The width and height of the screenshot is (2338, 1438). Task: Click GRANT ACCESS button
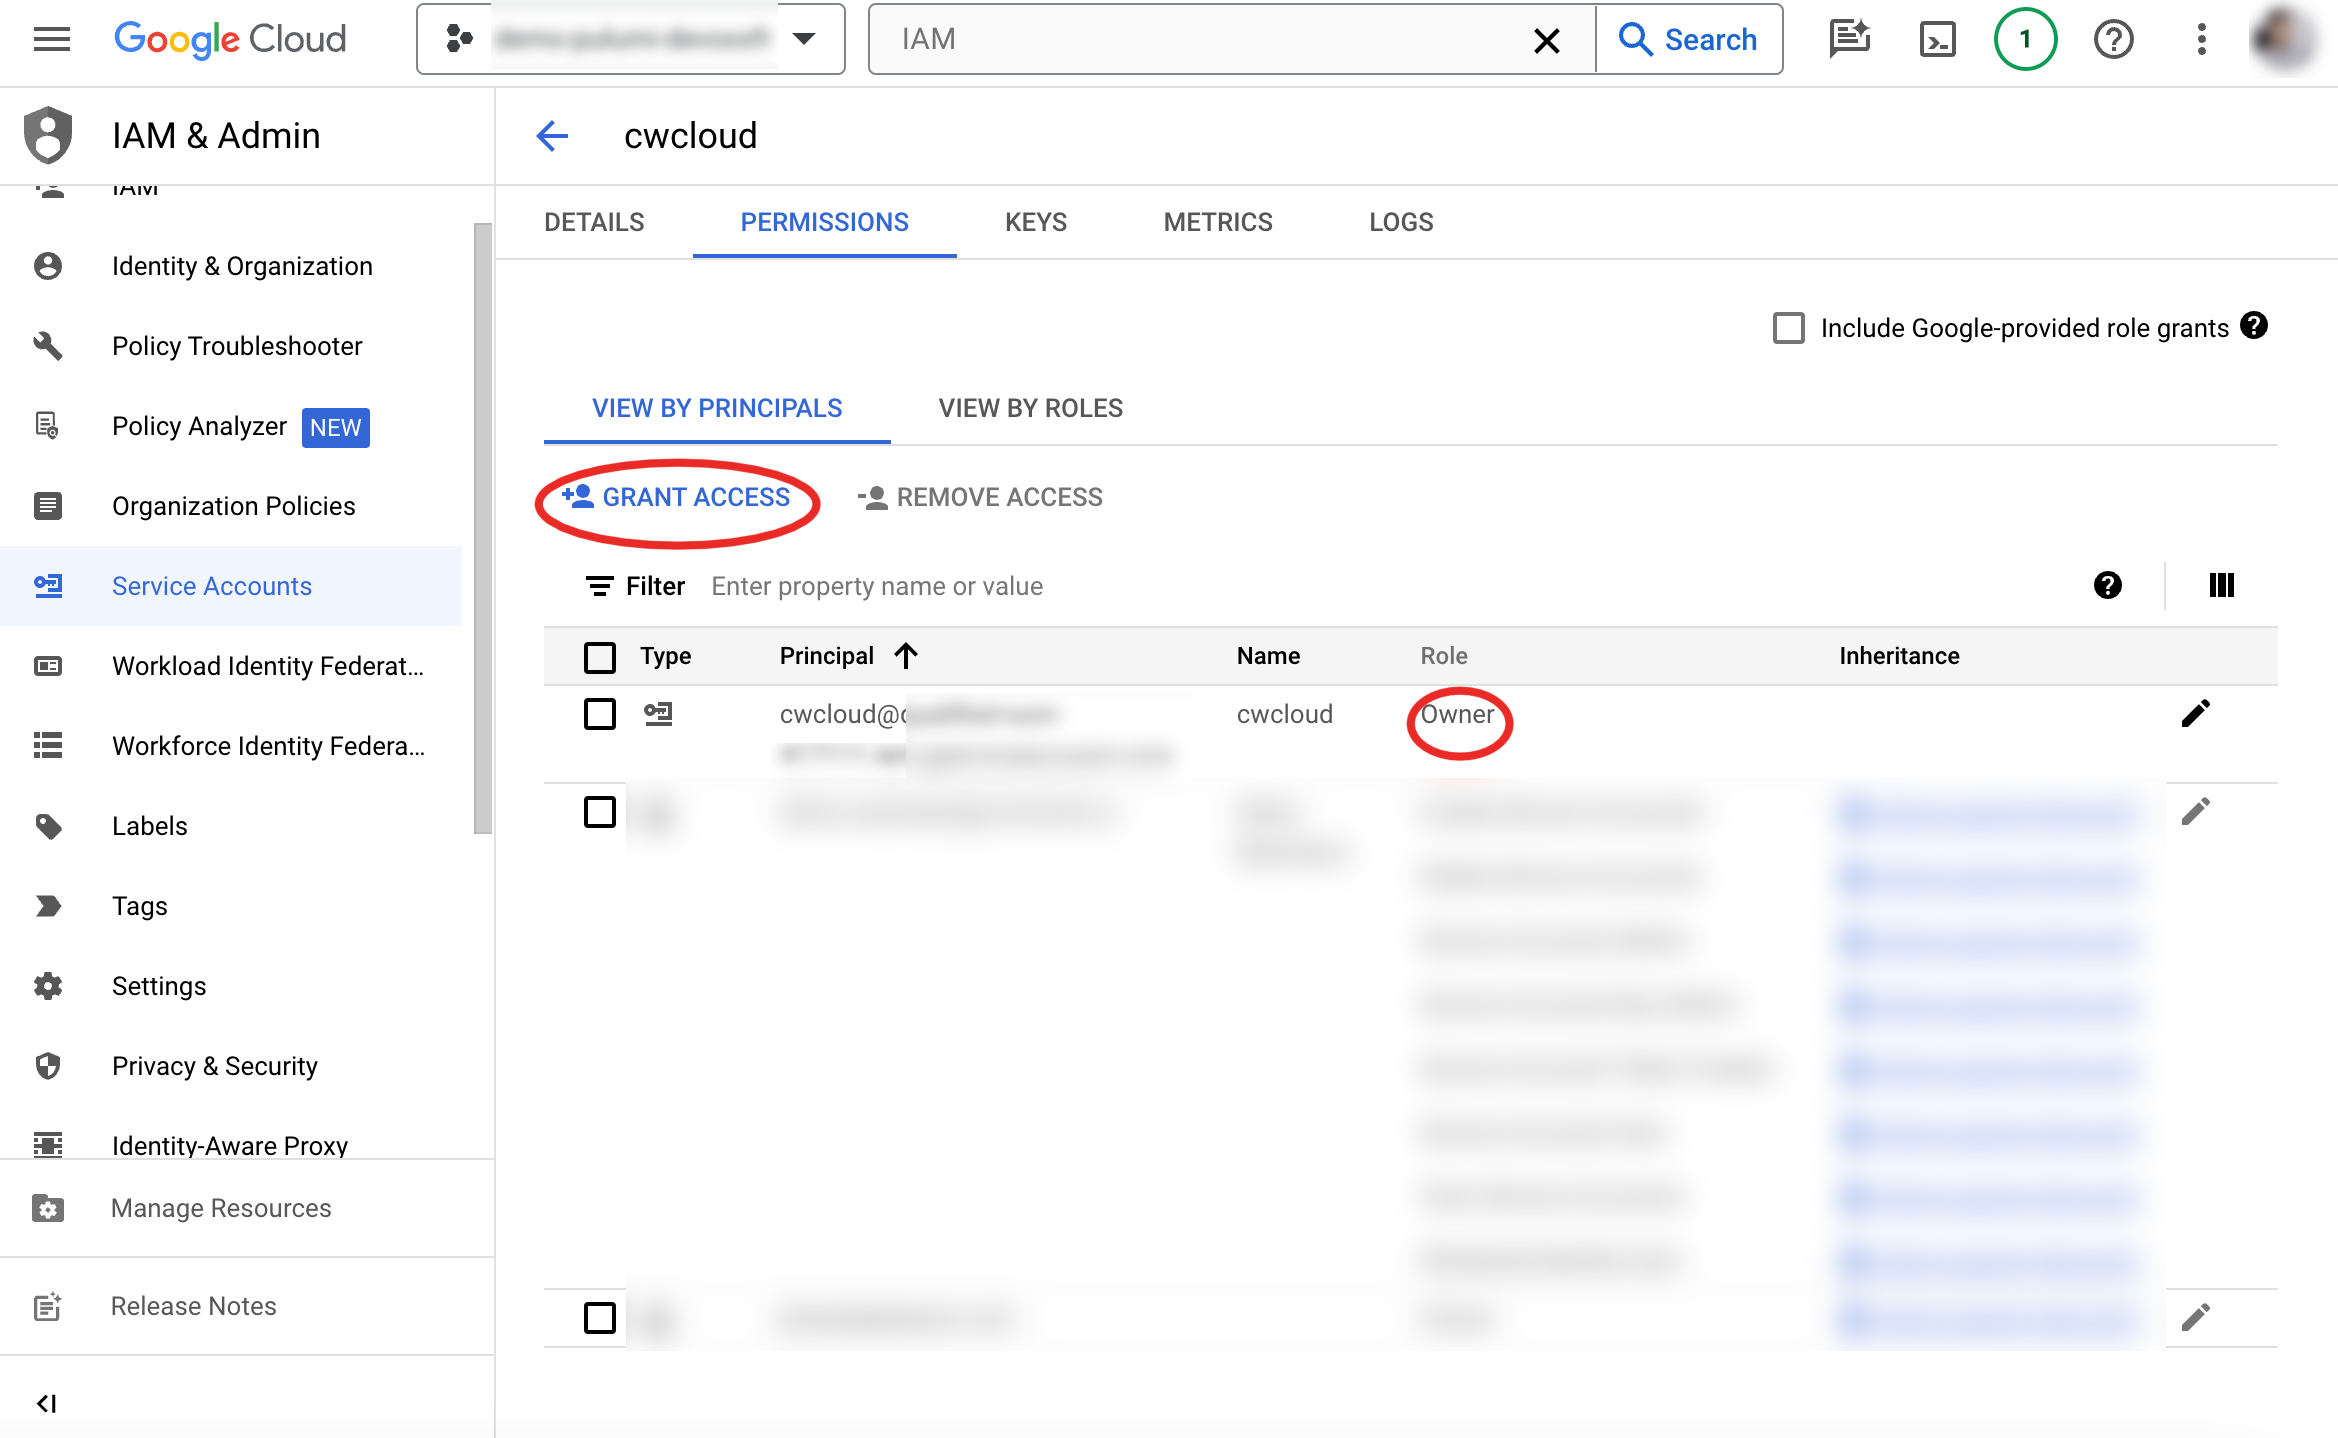click(677, 497)
